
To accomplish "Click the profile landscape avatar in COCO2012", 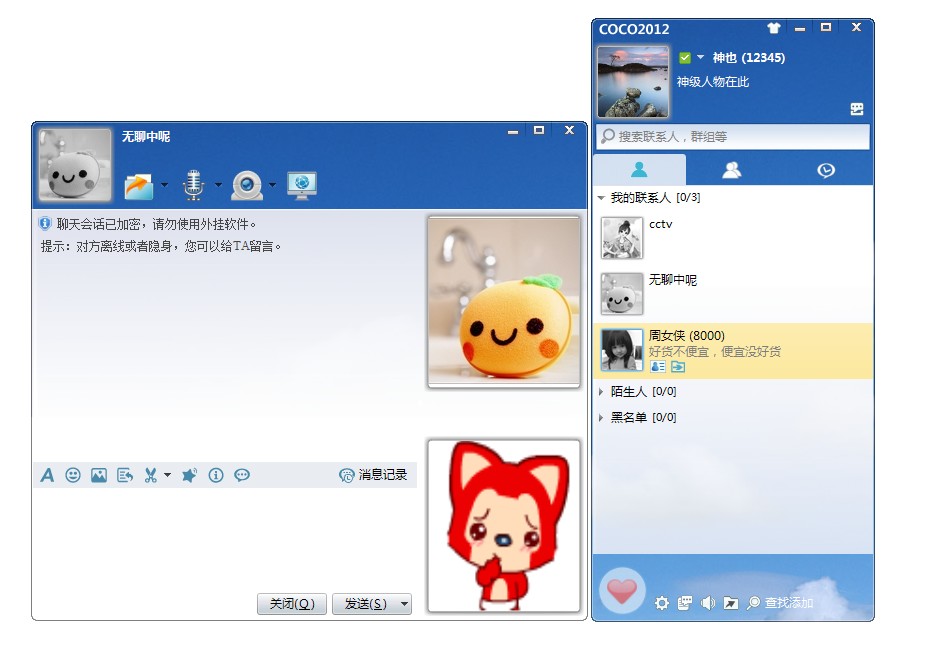I will point(633,82).
